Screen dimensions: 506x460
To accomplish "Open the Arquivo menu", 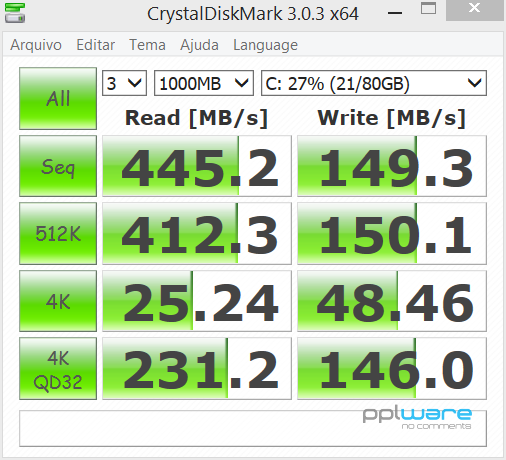I will [36, 45].
